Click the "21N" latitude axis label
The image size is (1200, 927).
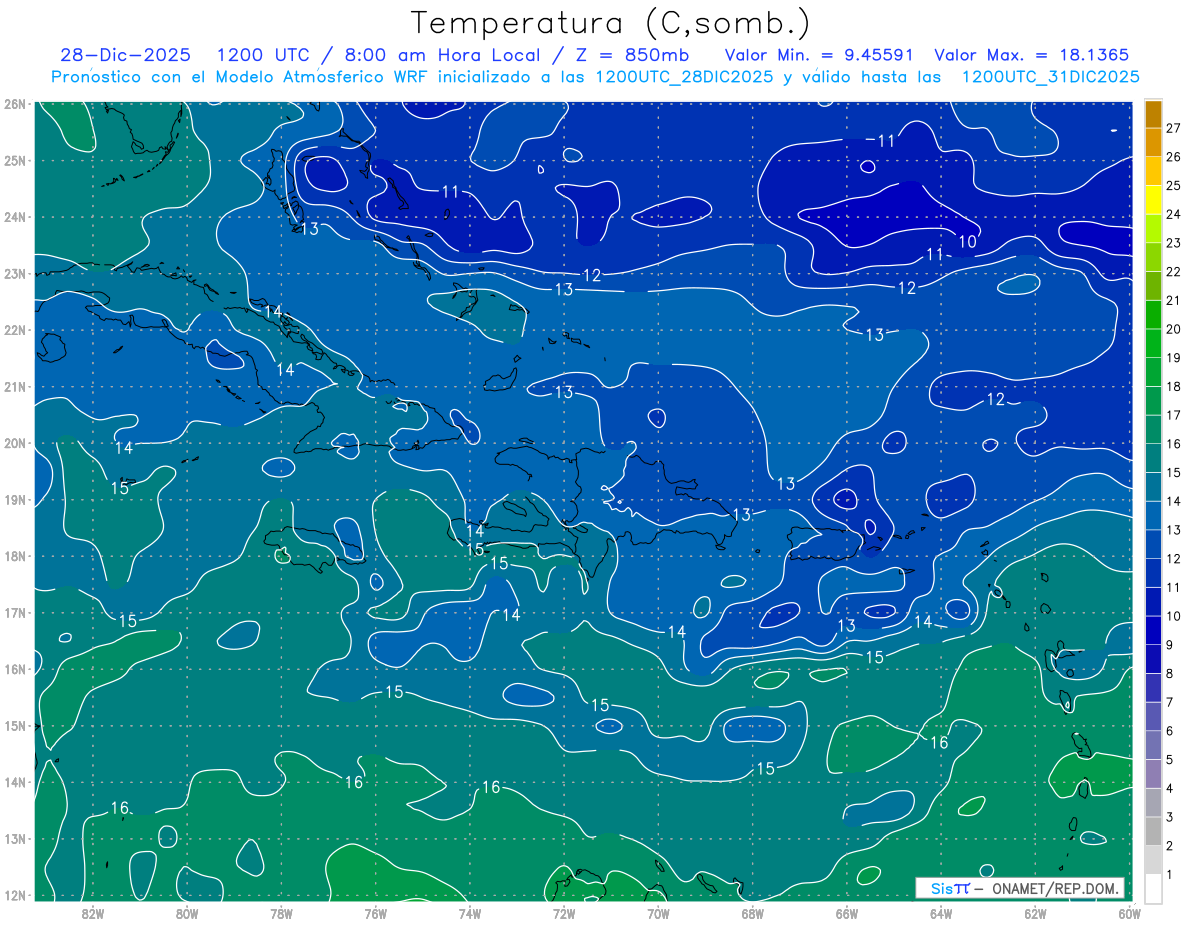pos(15,386)
